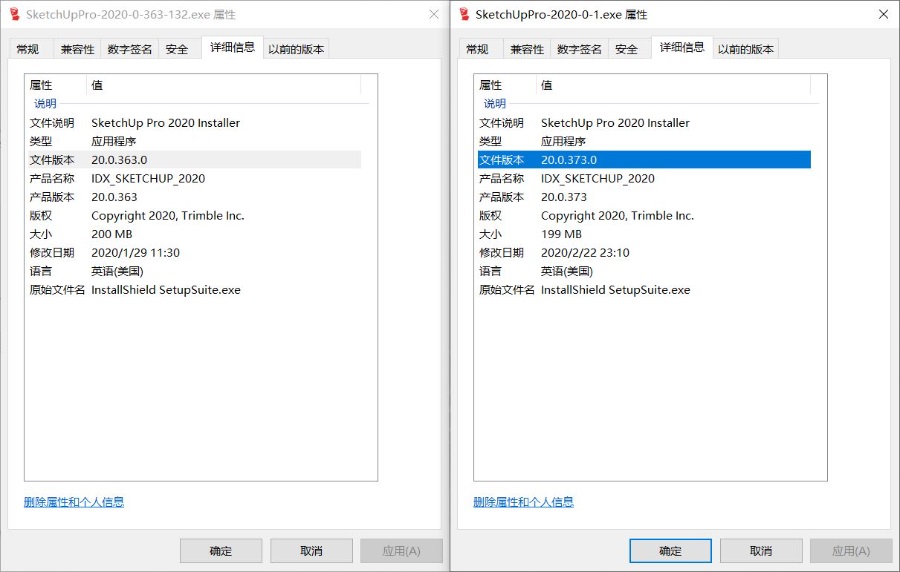Select modified date 2020/2/22 23:10
Viewport: 900px width, 572px height.
coord(585,252)
